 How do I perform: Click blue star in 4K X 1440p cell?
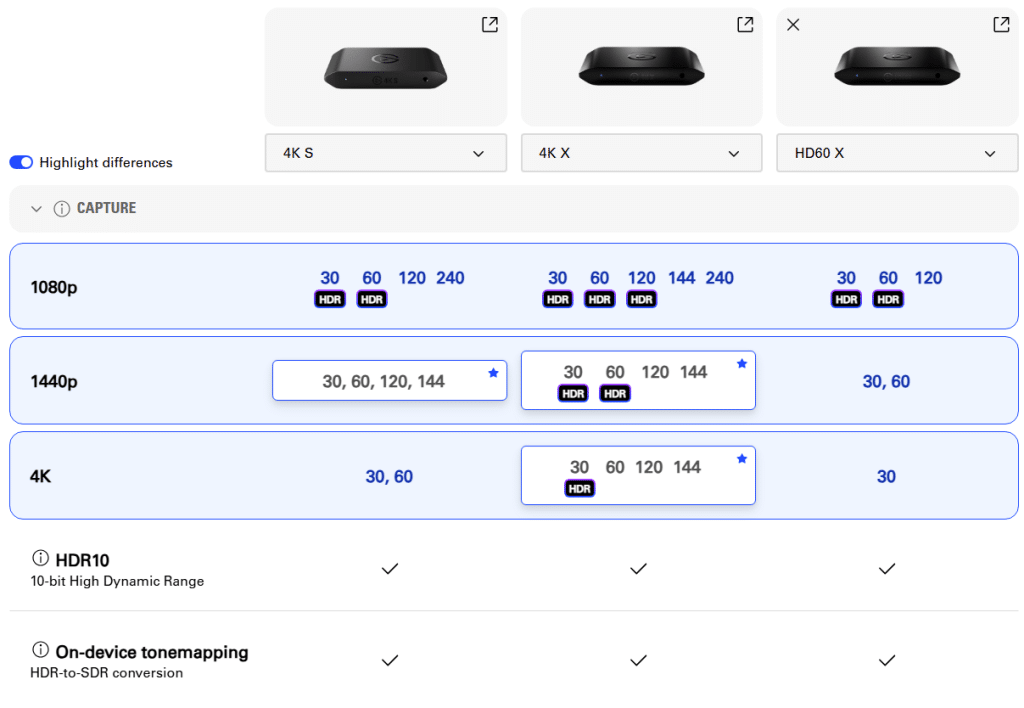741,364
